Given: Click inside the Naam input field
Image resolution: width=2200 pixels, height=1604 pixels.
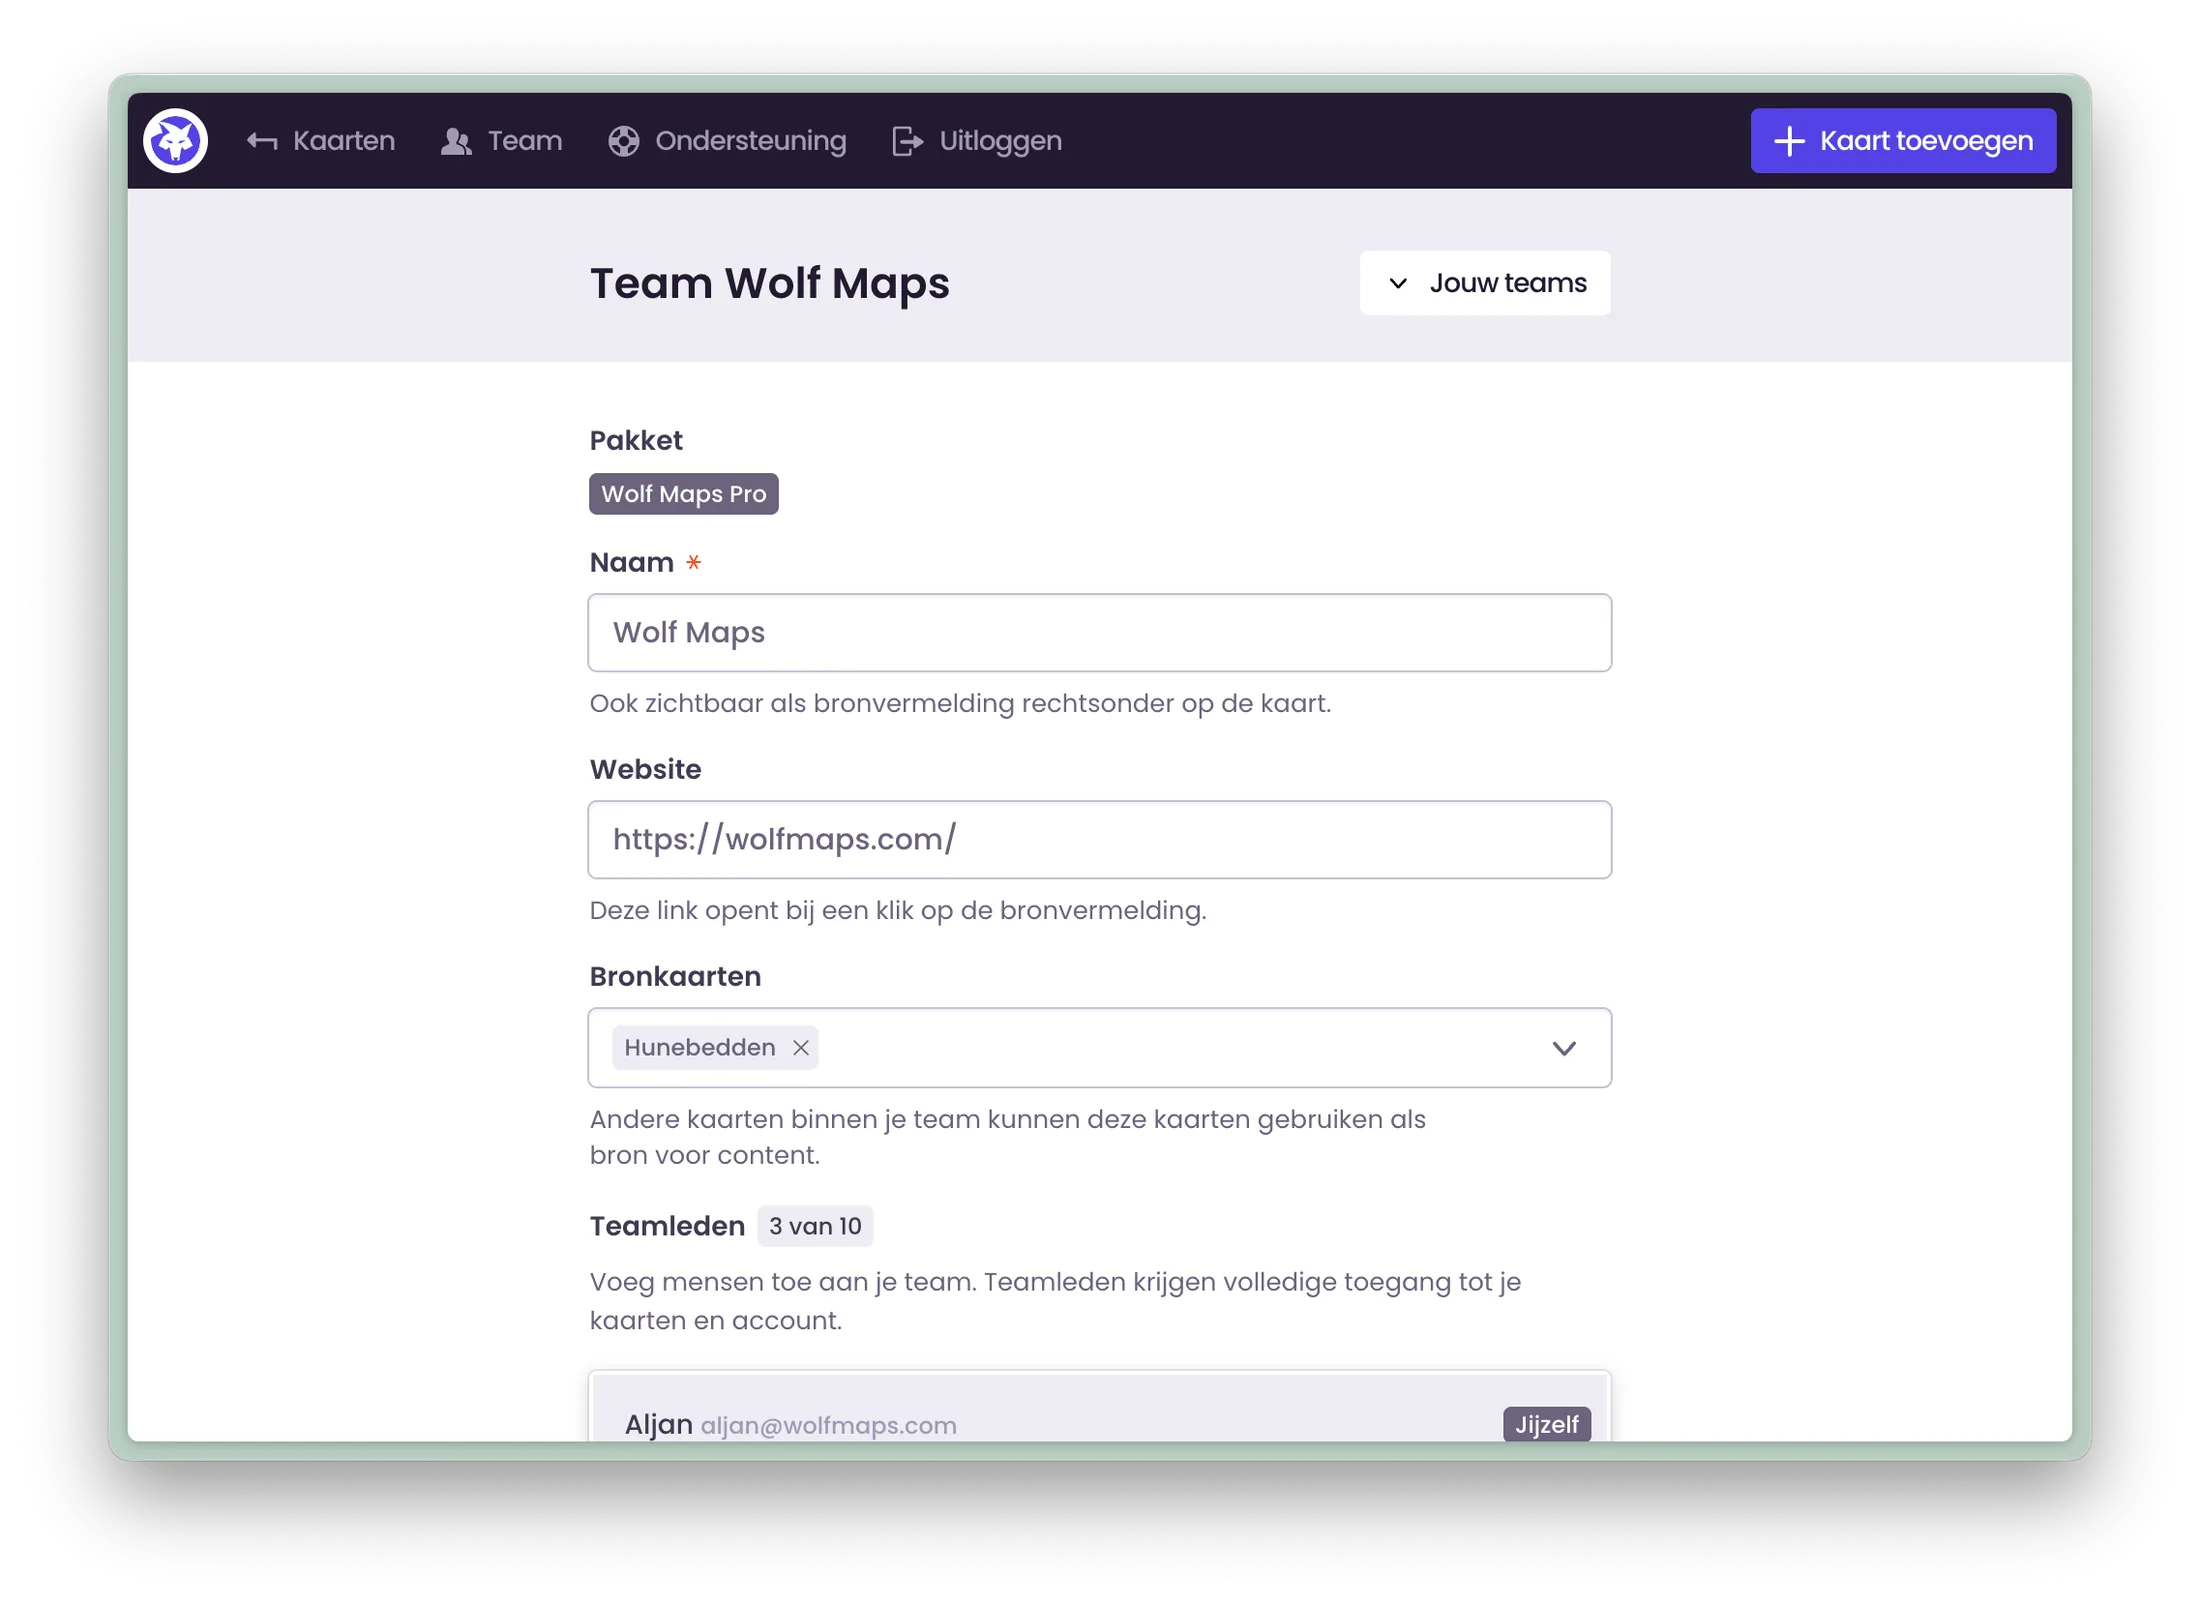Looking at the screenshot, I should coord(1098,632).
